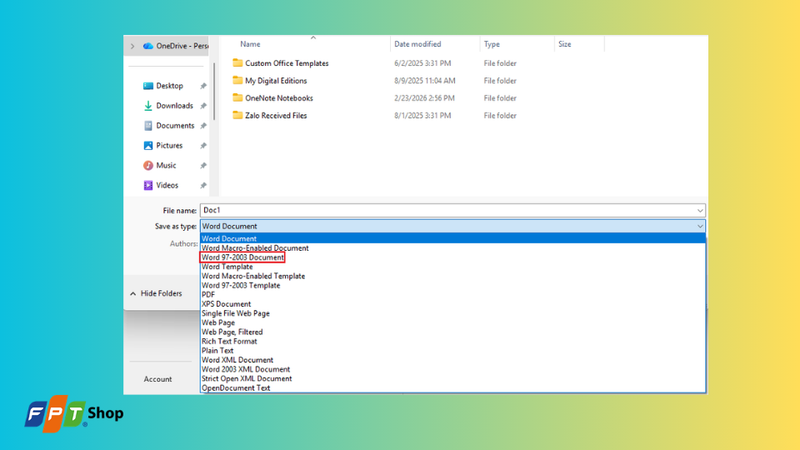Viewport: 800px width, 450px height.
Task: Click the File name input field
Action: pyautogui.click(x=453, y=210)
